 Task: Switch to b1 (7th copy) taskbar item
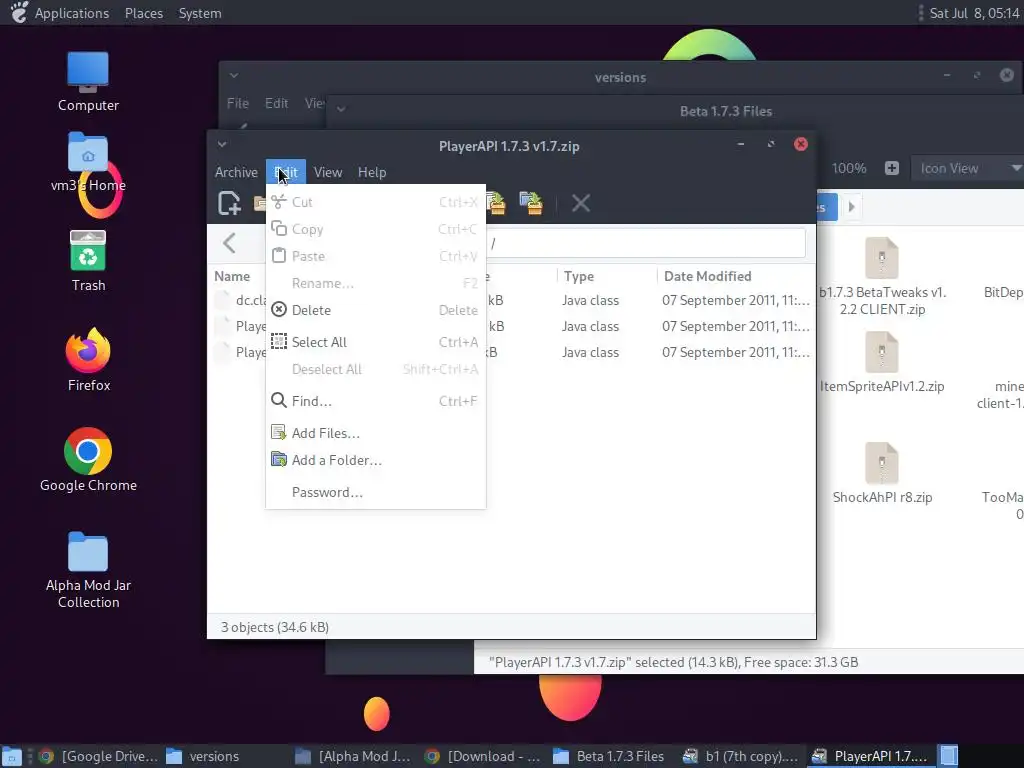[741, 756]
